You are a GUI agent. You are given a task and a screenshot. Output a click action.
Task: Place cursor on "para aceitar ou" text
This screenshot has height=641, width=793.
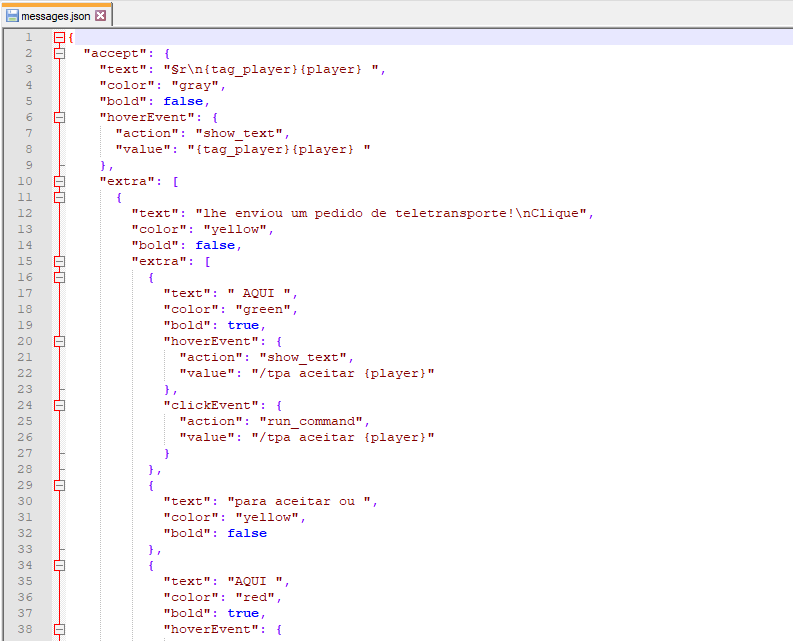[x=290, y=501]
